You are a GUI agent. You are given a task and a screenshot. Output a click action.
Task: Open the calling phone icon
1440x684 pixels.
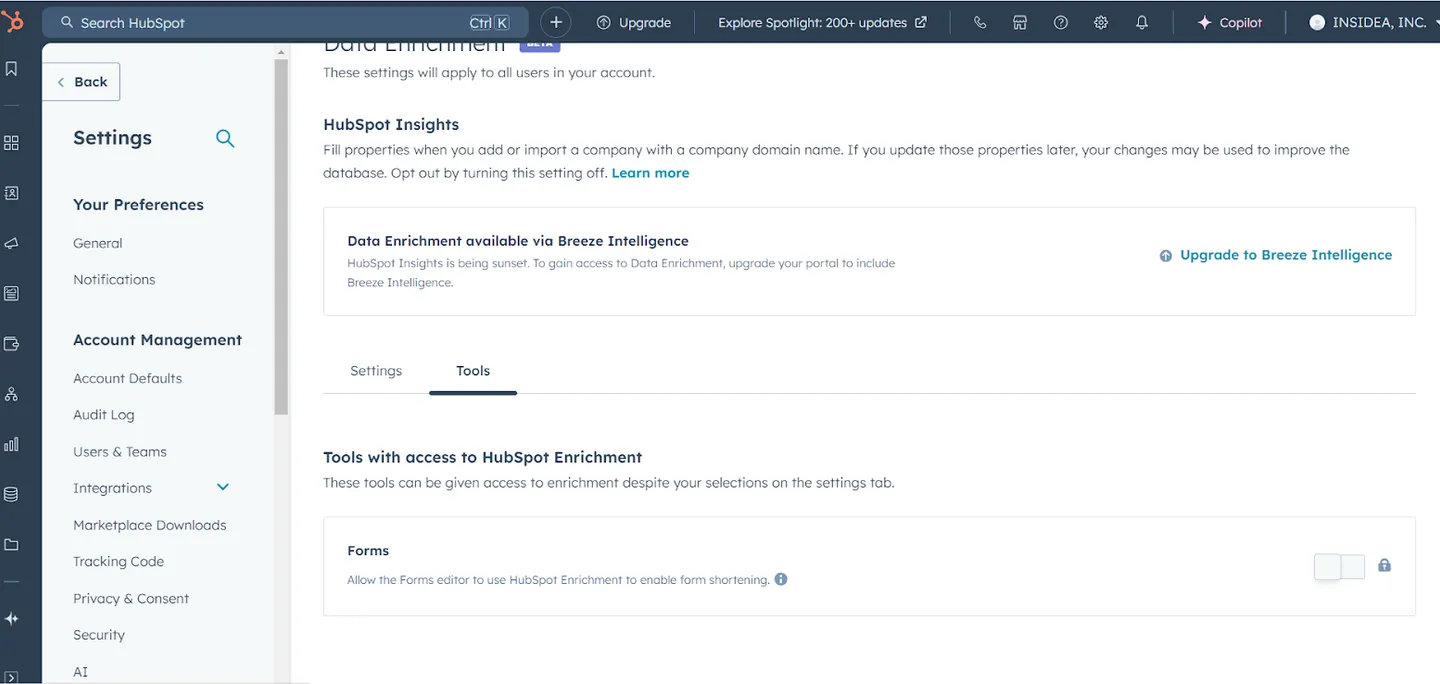(x=980, y=22)
